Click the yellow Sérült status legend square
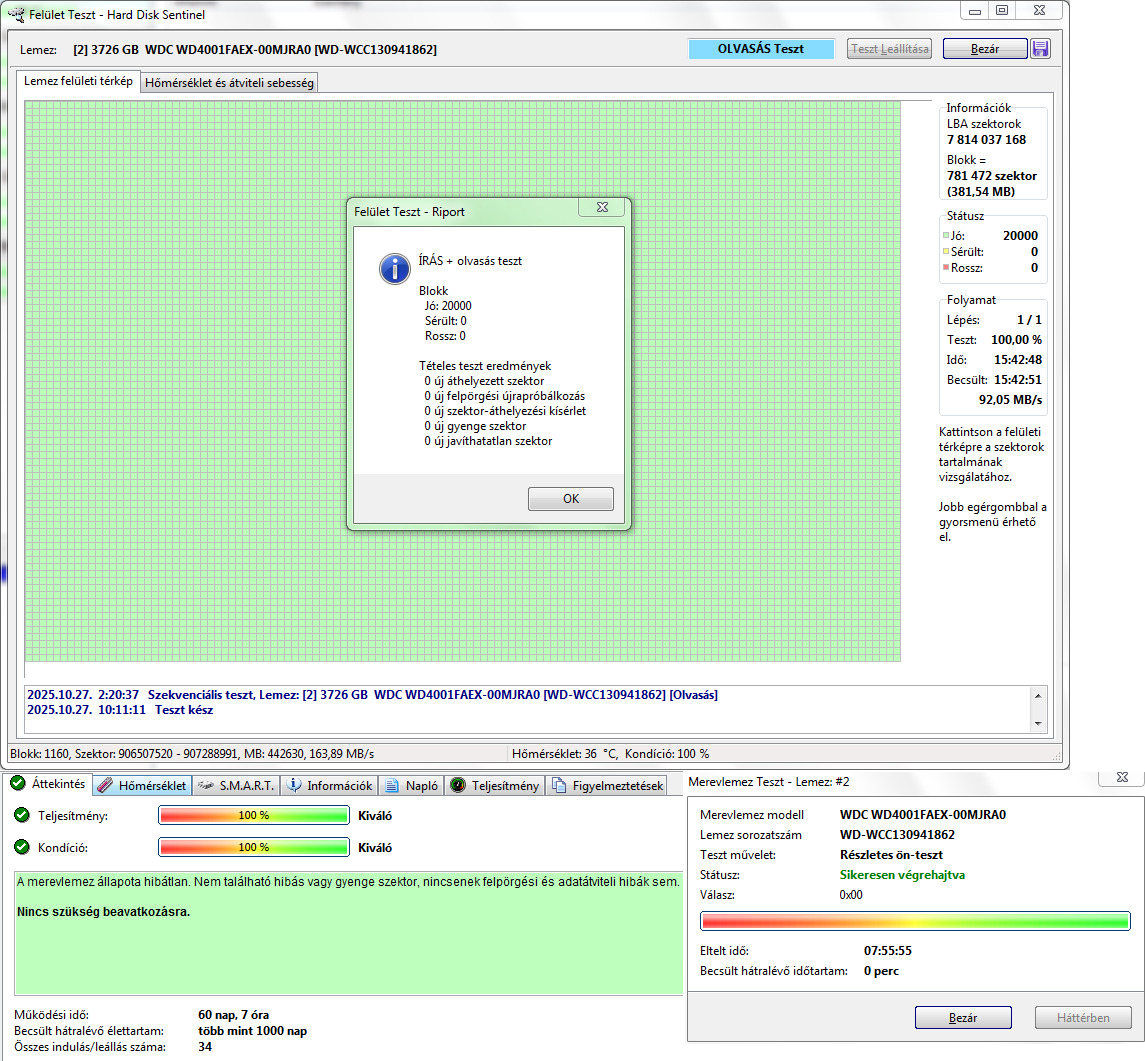The width and height of the screenshot is (1145, 1061). click(946, 251)
